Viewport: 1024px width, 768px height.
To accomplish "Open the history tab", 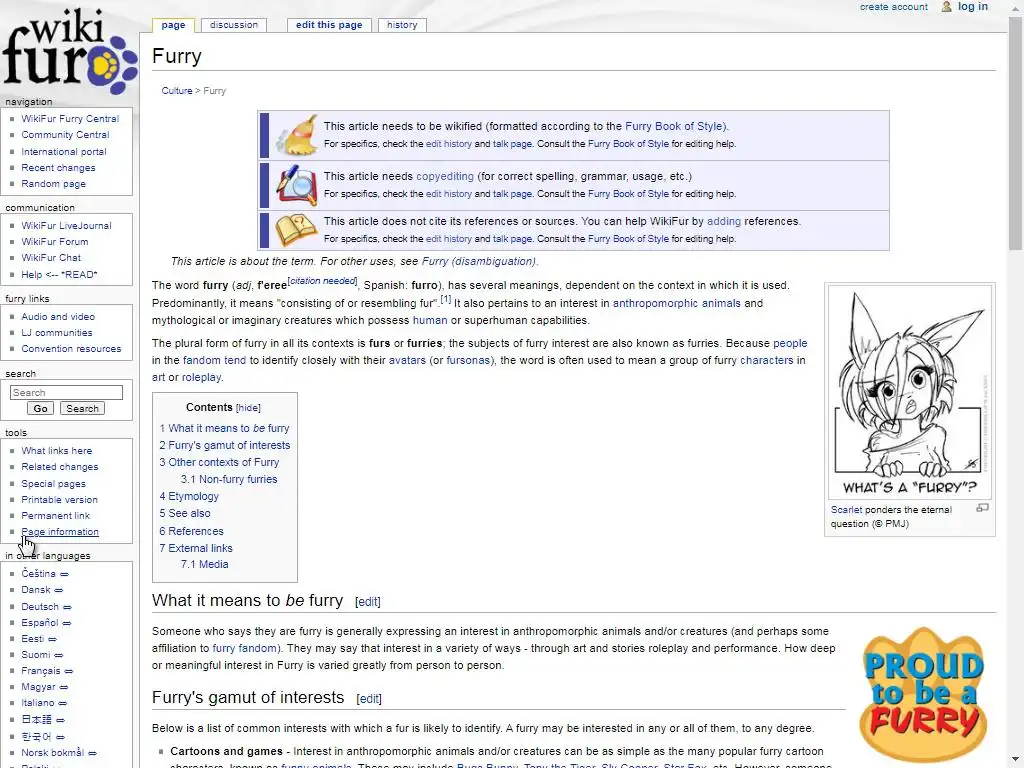I will coord(402,25).
